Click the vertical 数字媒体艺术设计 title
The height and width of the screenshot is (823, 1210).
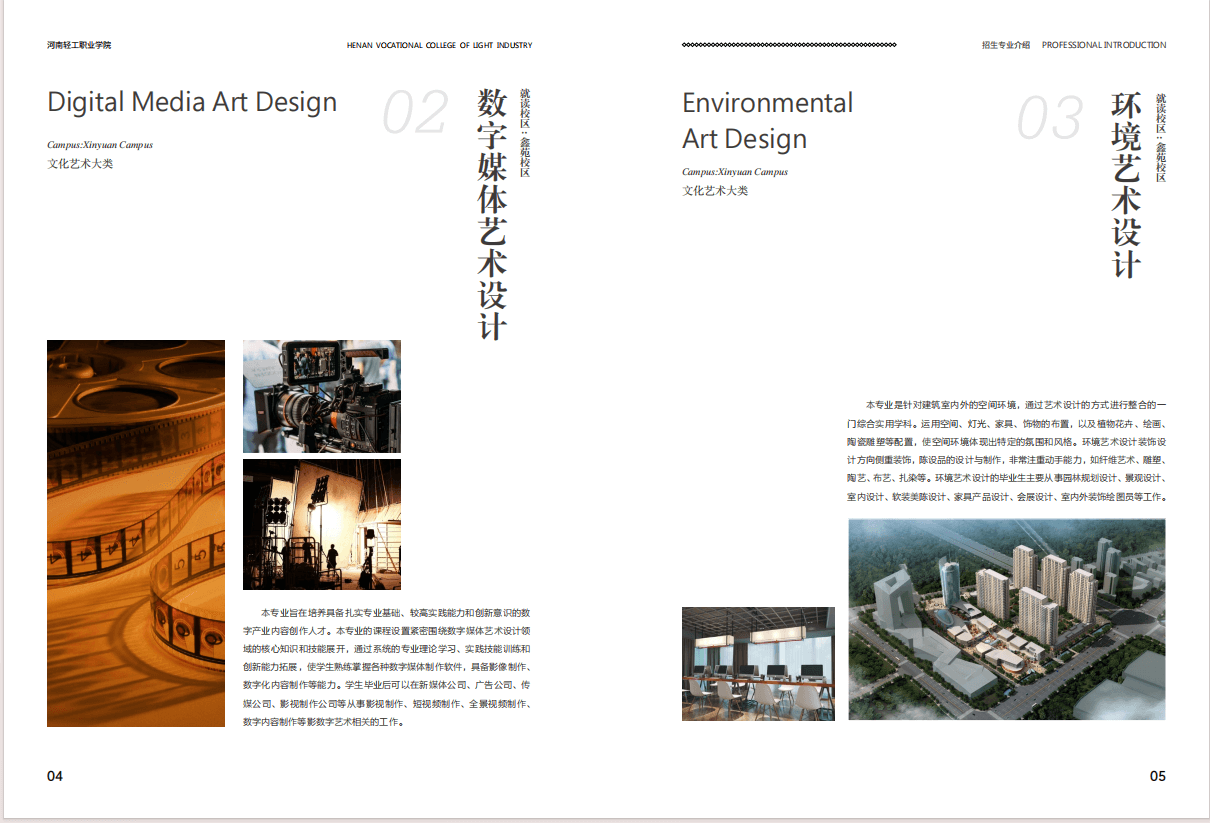[492, 214]
